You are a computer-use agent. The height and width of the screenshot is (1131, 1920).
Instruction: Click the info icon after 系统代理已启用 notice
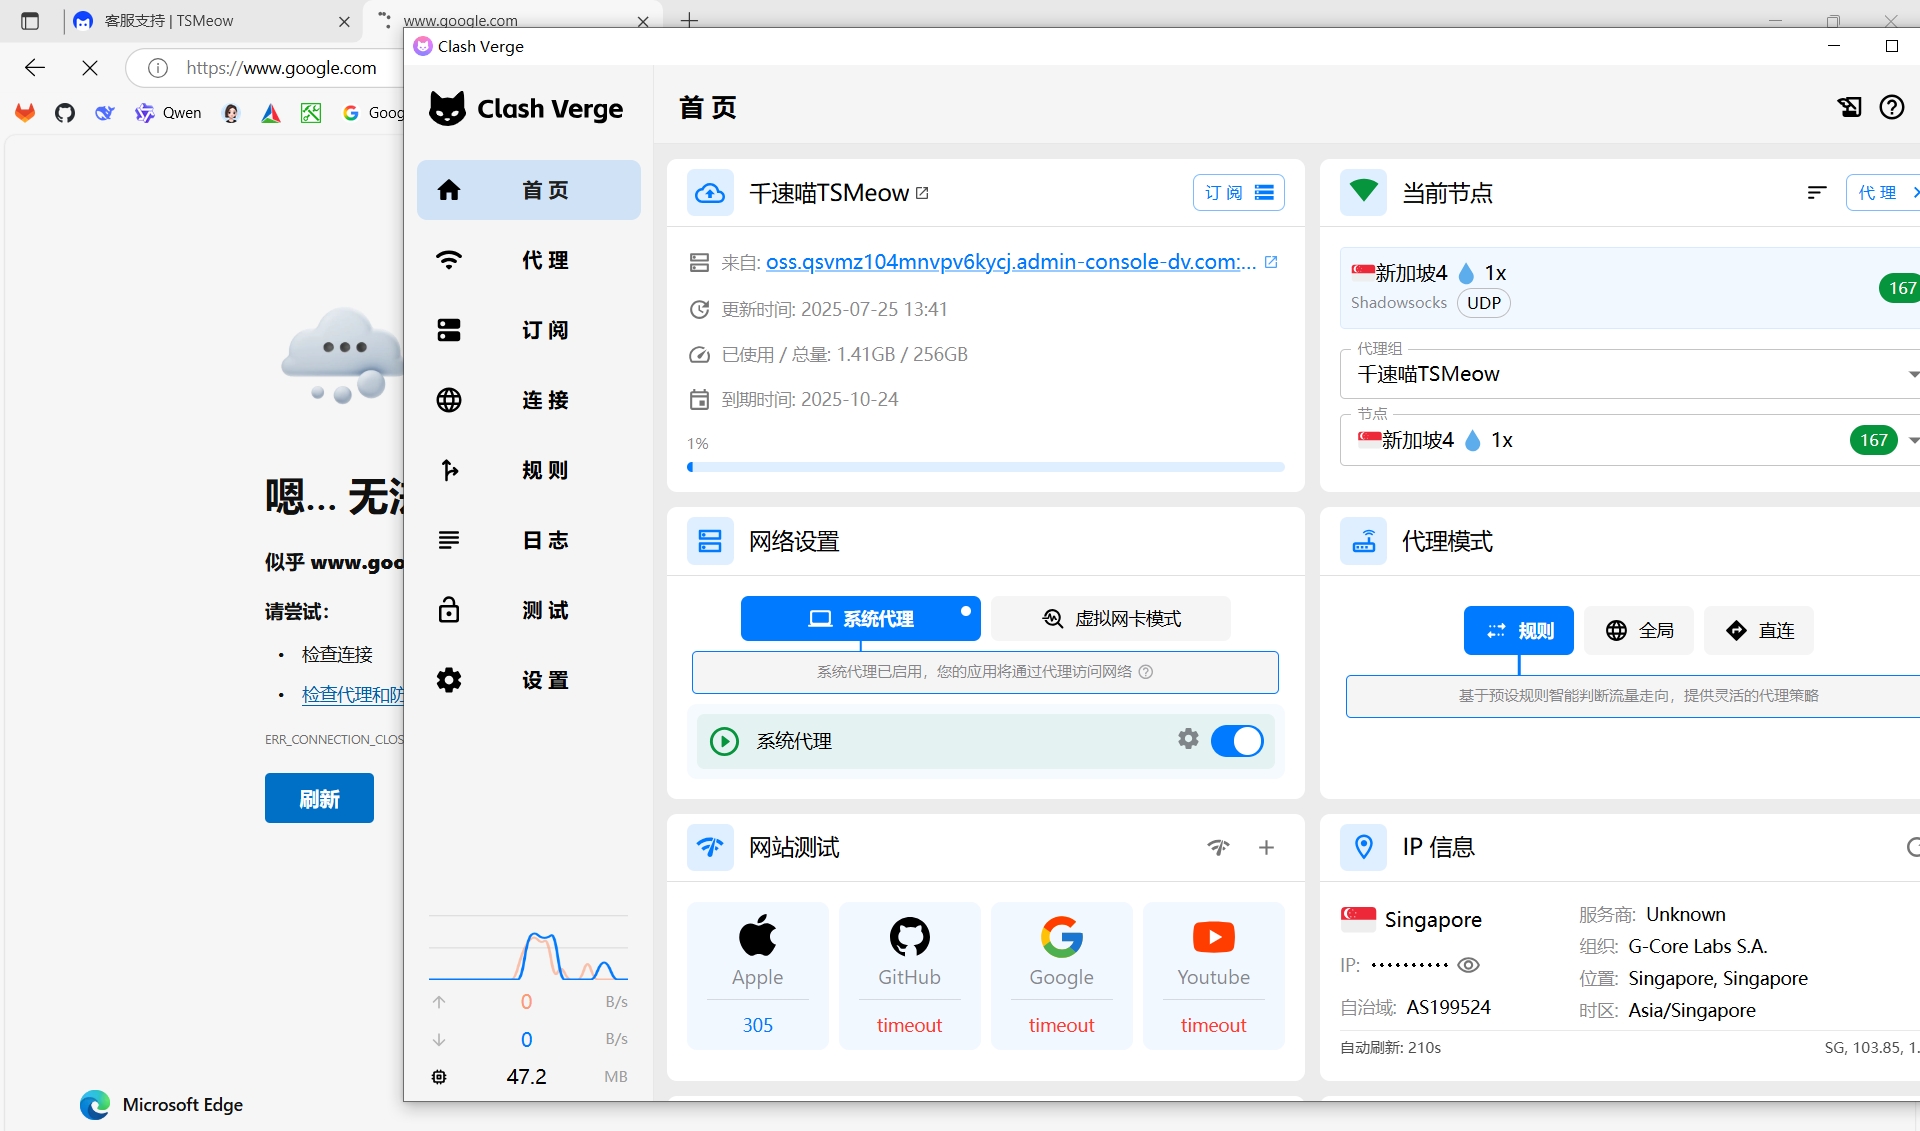coord(1146,672)
